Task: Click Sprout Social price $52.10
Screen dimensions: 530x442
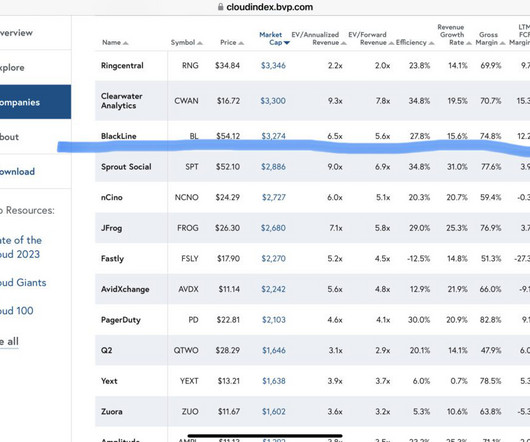Action: click(228, 167)
